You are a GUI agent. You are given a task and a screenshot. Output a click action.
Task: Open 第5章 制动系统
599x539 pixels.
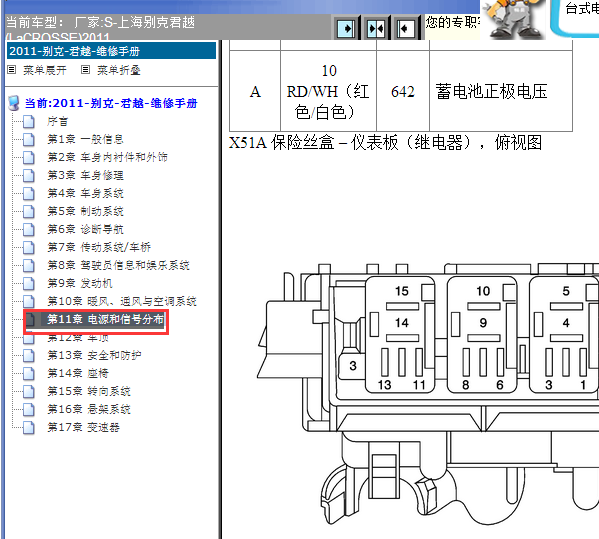click(x=85, y=211)
